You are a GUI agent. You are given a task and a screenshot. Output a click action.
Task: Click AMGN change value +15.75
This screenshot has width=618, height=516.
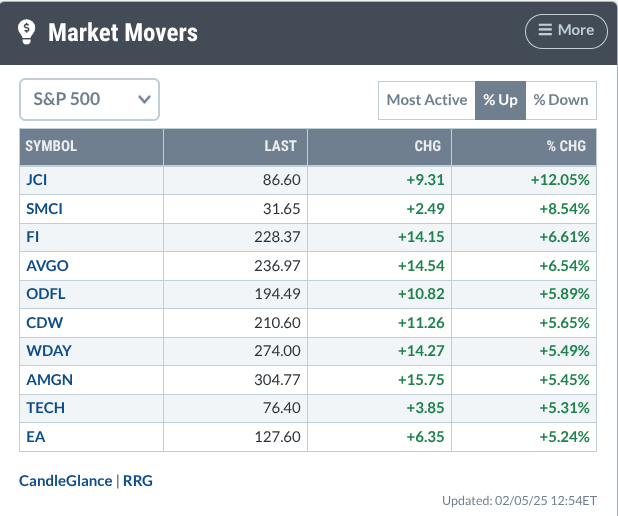421,380
